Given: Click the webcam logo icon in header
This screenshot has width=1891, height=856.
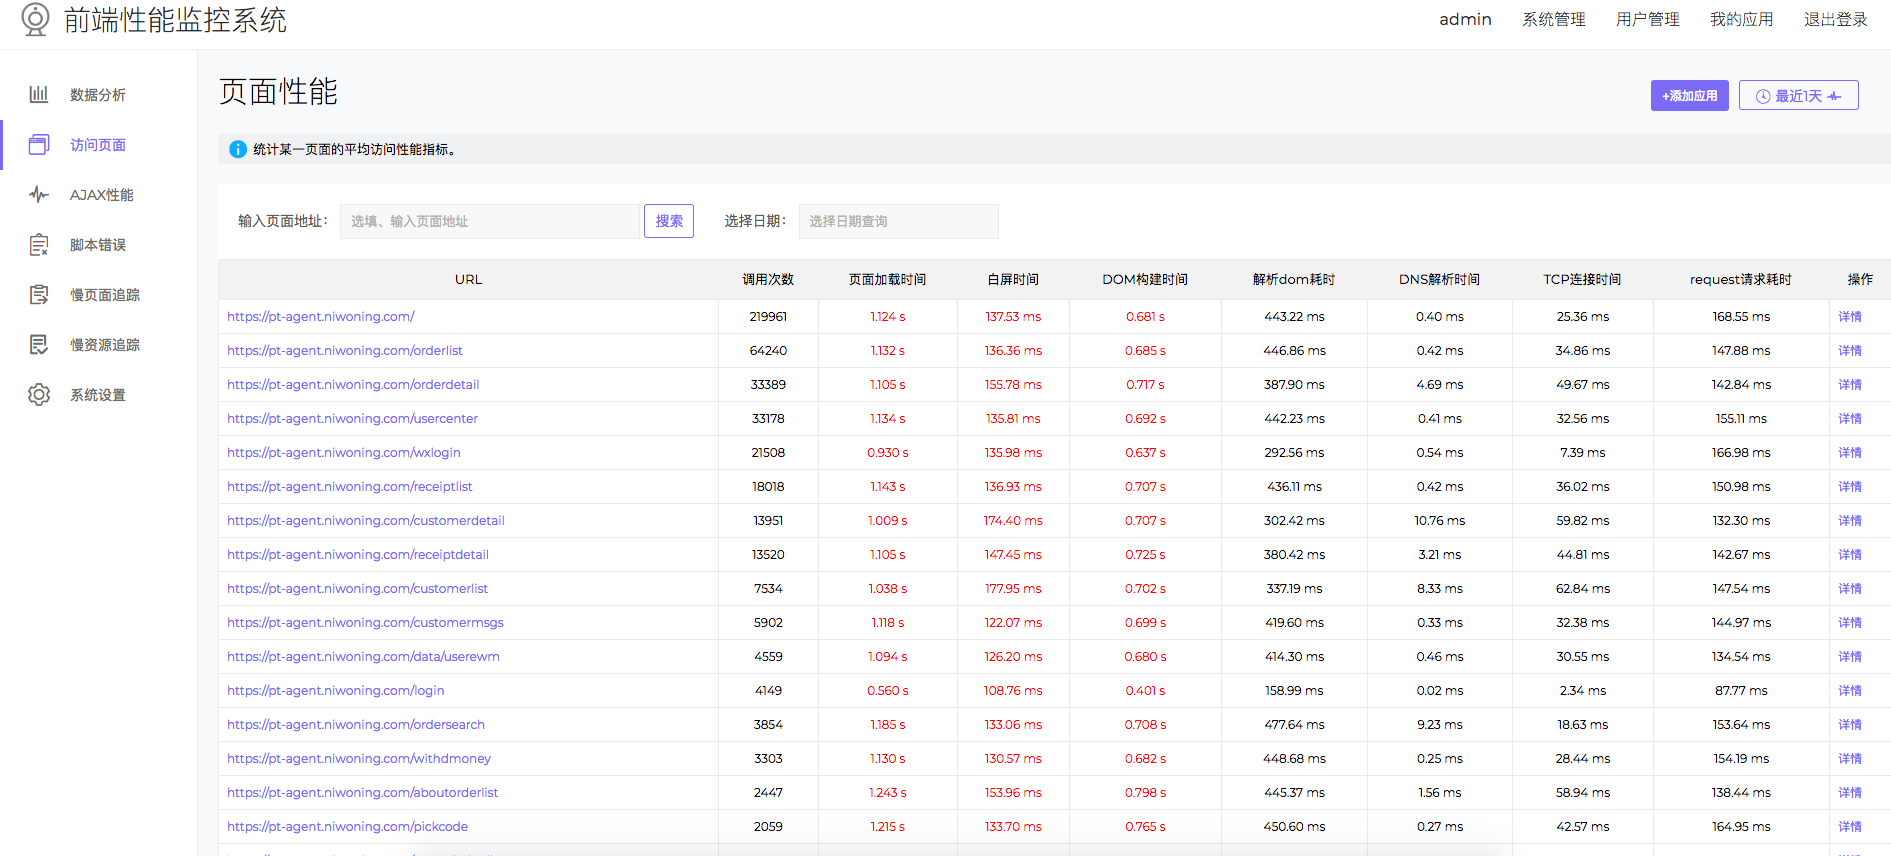Looking at the screenshot, I should click(35, 19).
